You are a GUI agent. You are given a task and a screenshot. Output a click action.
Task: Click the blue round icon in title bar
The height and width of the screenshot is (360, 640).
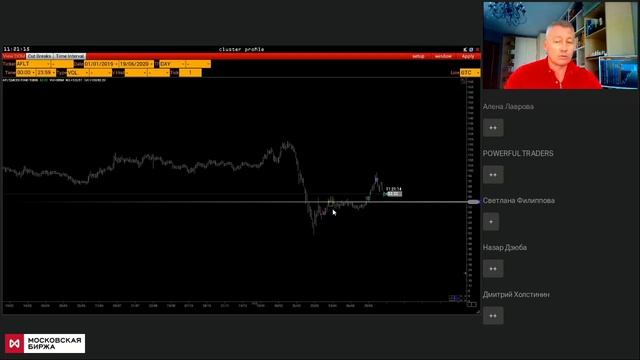[471, 49]
